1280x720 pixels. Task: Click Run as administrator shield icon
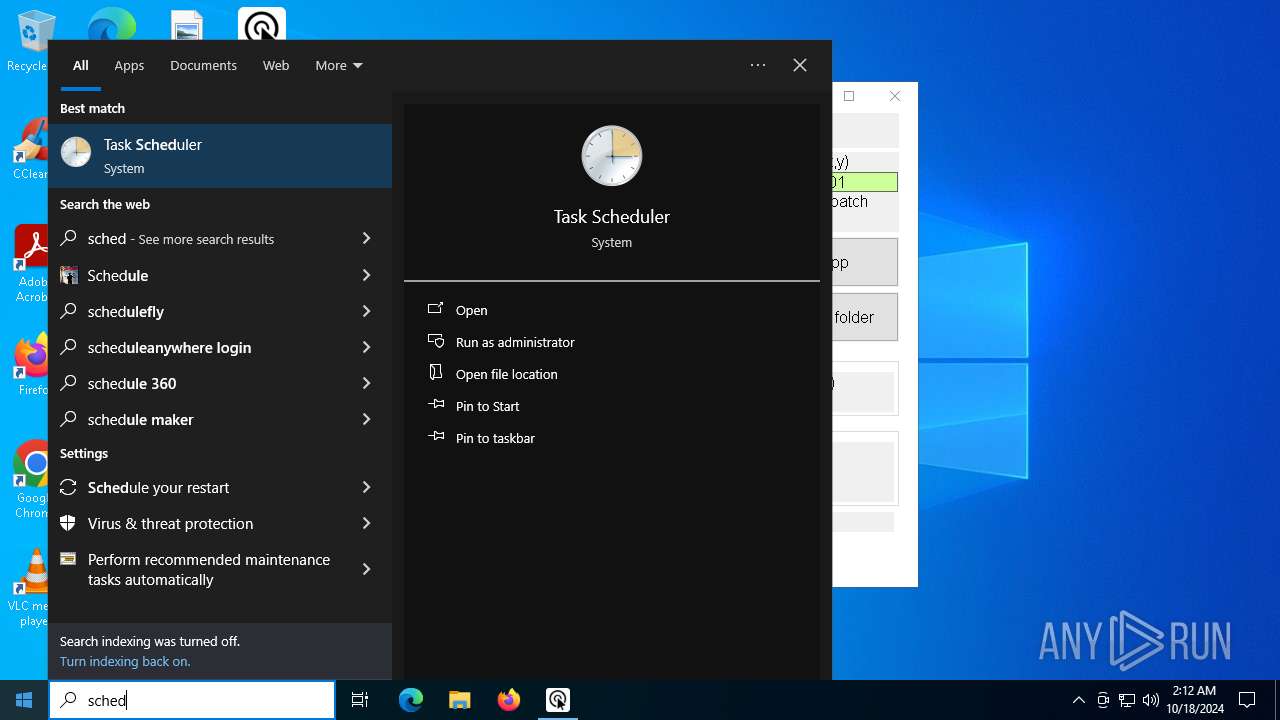coord(436,341)
